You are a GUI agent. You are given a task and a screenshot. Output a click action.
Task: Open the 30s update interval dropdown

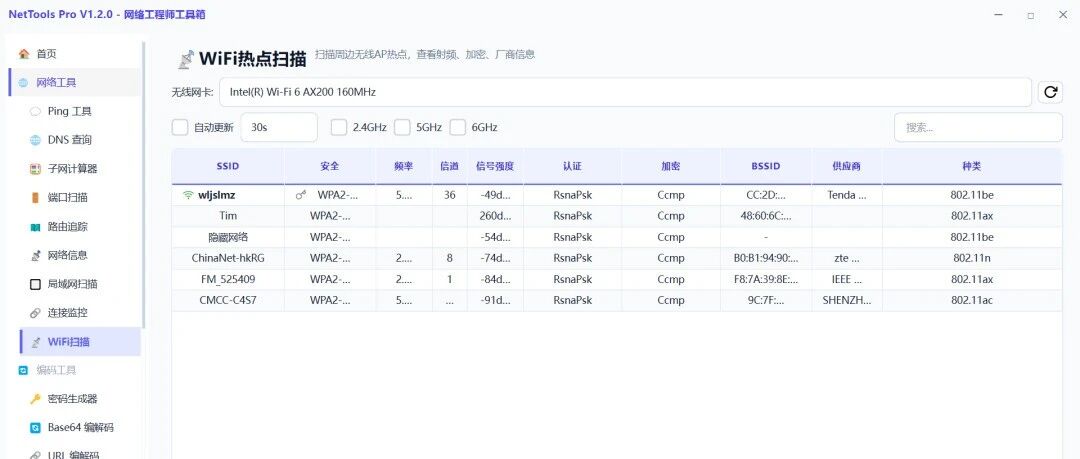(279, 128)
